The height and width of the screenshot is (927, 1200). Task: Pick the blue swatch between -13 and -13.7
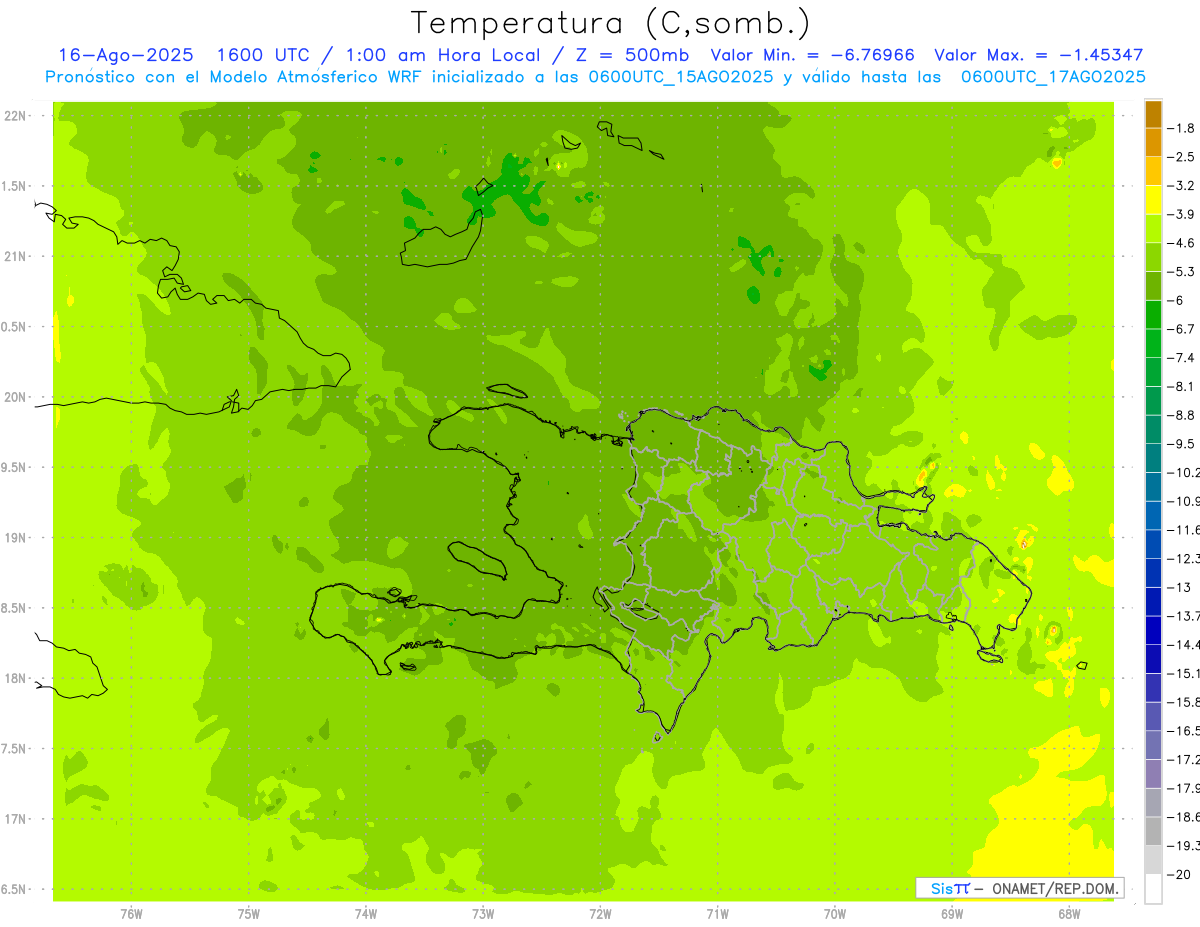(x=1153, y=601)
